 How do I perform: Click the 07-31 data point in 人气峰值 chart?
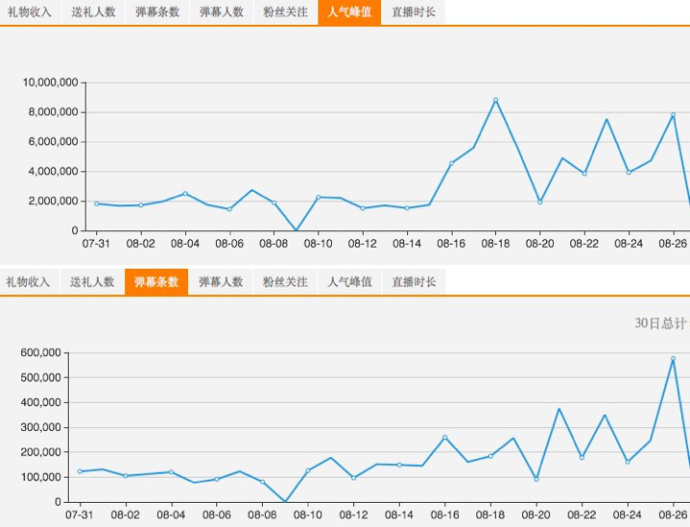(96, 204)
